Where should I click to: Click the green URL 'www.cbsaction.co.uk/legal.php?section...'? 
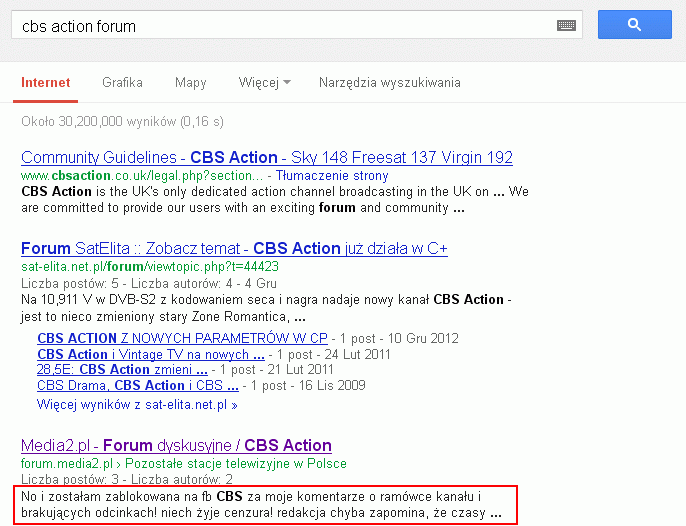tap(142, 175)
